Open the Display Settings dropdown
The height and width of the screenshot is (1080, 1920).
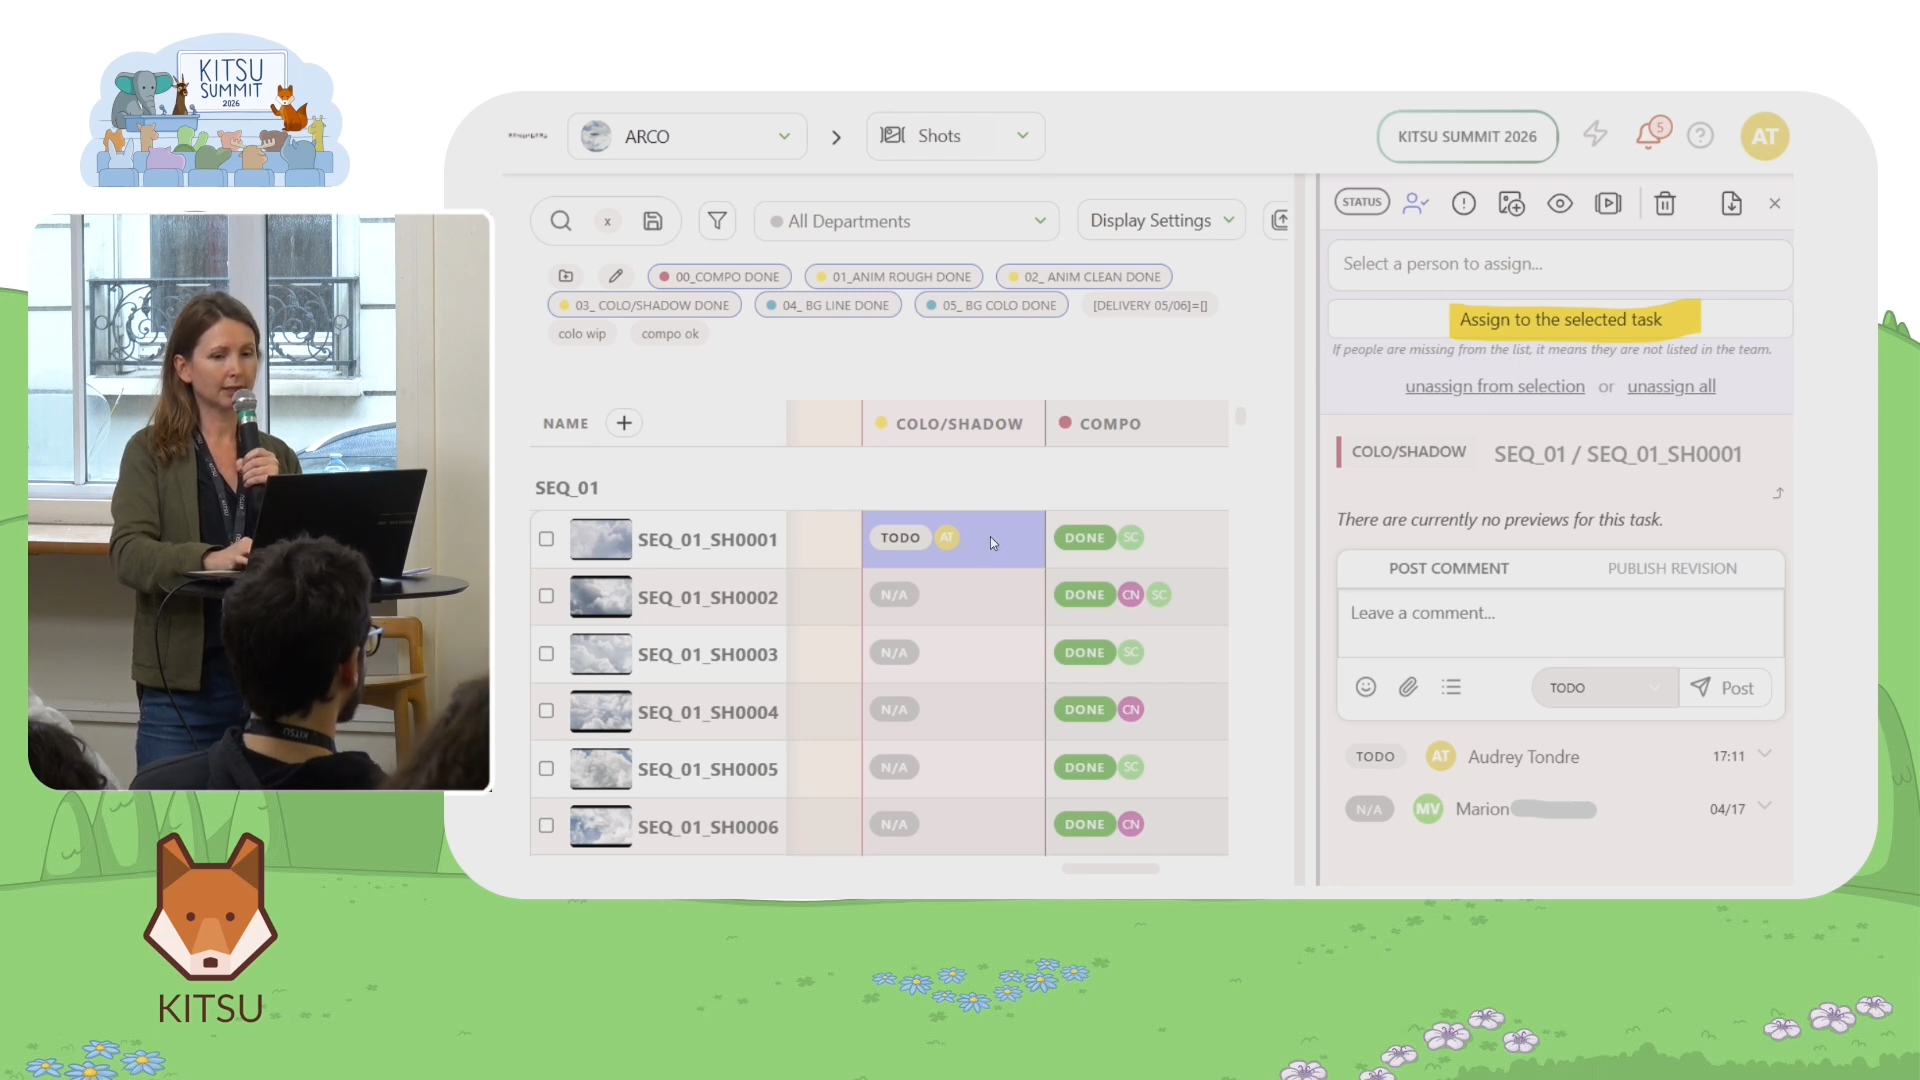coord(1161,220)
